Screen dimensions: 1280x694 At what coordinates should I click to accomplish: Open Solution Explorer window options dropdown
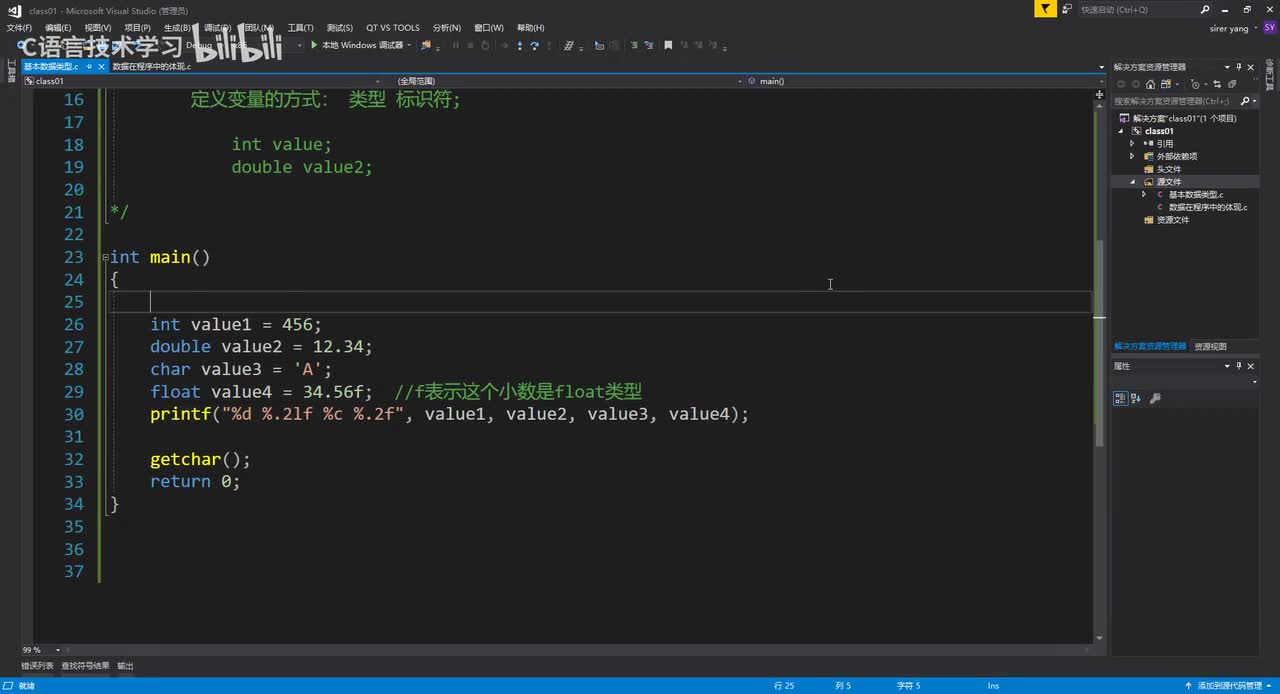[1227, 67]
